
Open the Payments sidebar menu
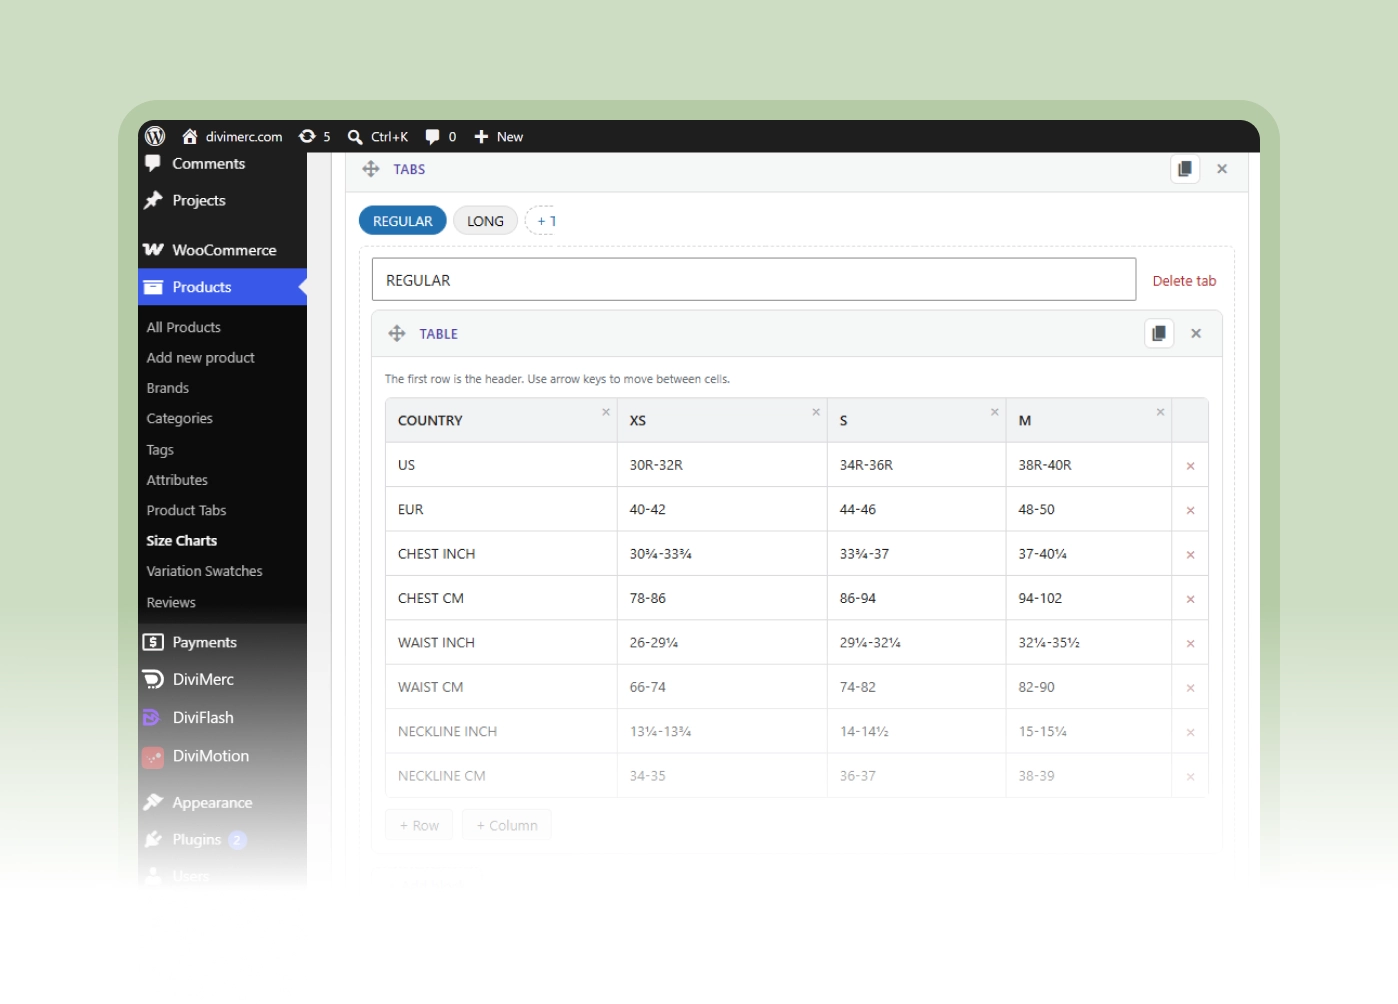click(x=222, y=642)
